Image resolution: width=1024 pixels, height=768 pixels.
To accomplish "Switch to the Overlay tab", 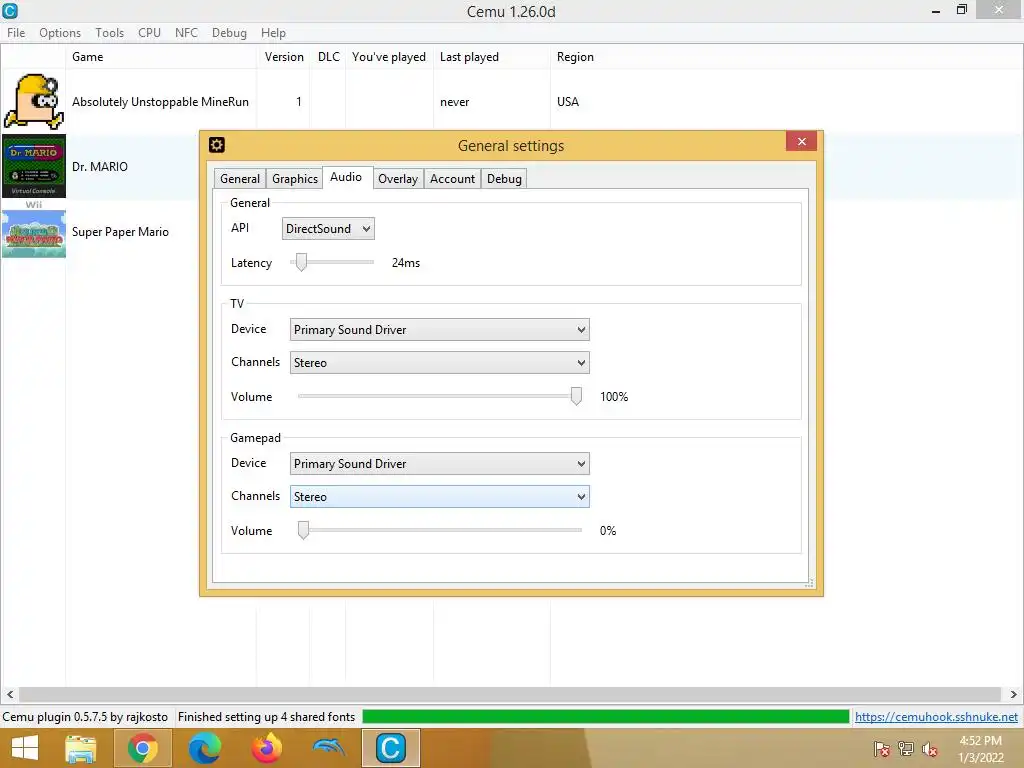I will click(398, 179).
